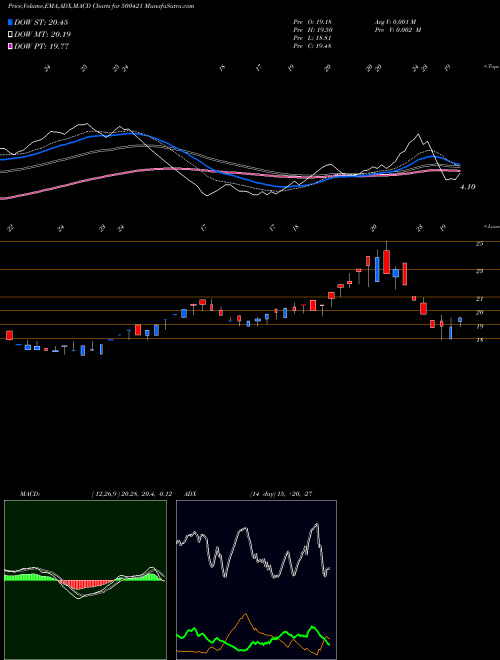Viewport: 500px width, 660px height.
Task: Select the 'DOW MT: 20.19' legend text
Action: point(42,35)
